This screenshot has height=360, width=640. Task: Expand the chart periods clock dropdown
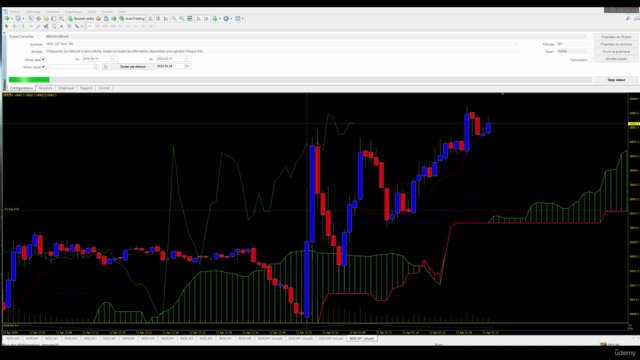point(231,19)
